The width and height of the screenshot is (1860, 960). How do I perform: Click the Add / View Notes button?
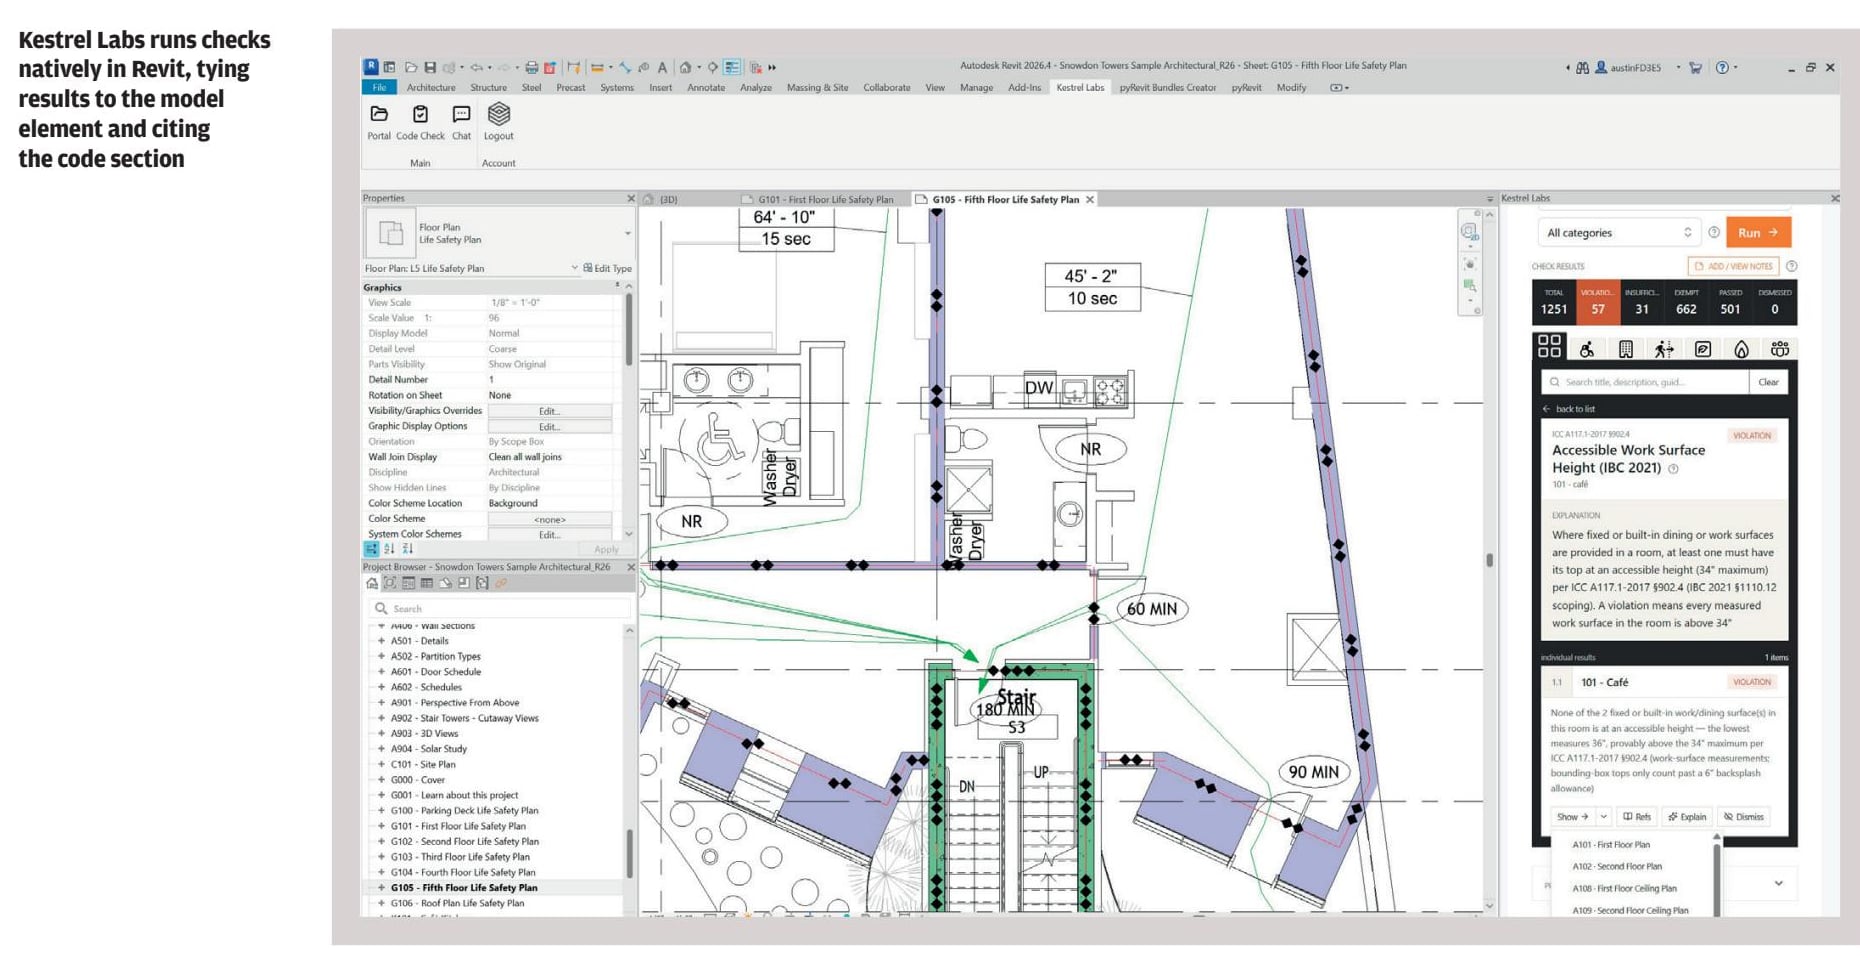1734,266
